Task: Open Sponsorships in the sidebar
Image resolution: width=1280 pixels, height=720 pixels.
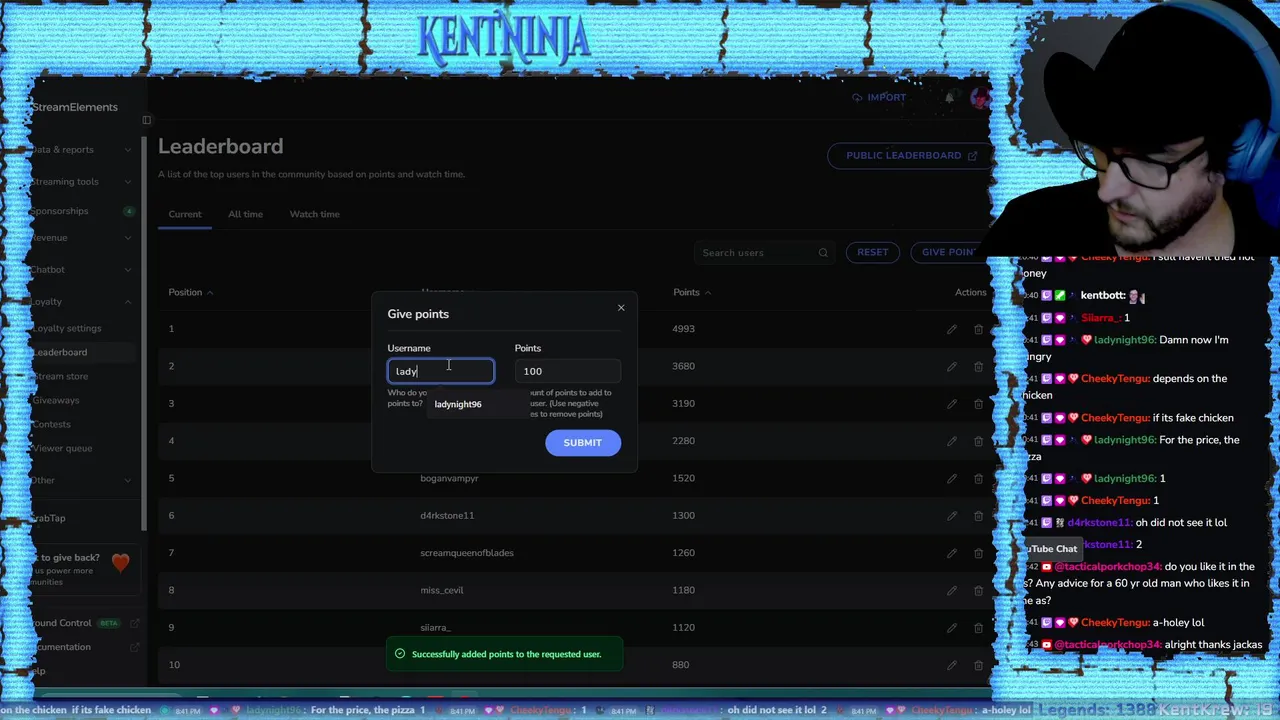Action: tap(60, 211)
